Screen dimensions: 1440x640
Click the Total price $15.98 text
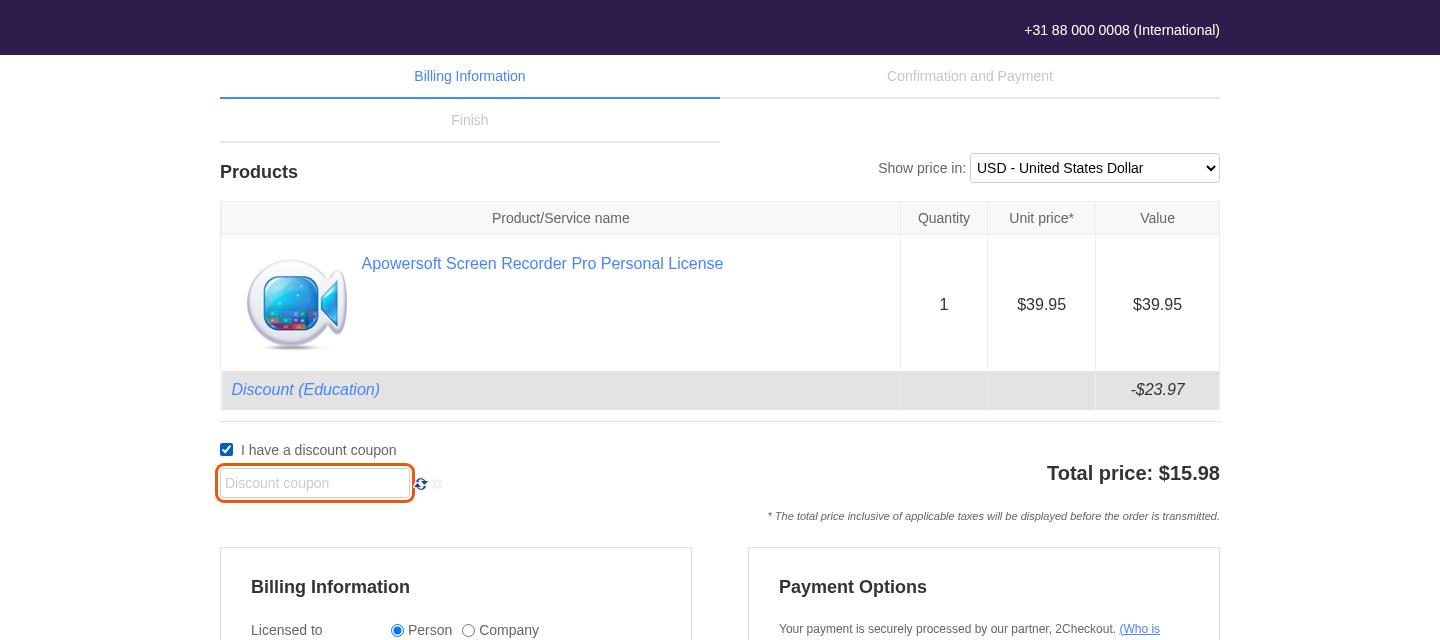[x=1133, y=473]
